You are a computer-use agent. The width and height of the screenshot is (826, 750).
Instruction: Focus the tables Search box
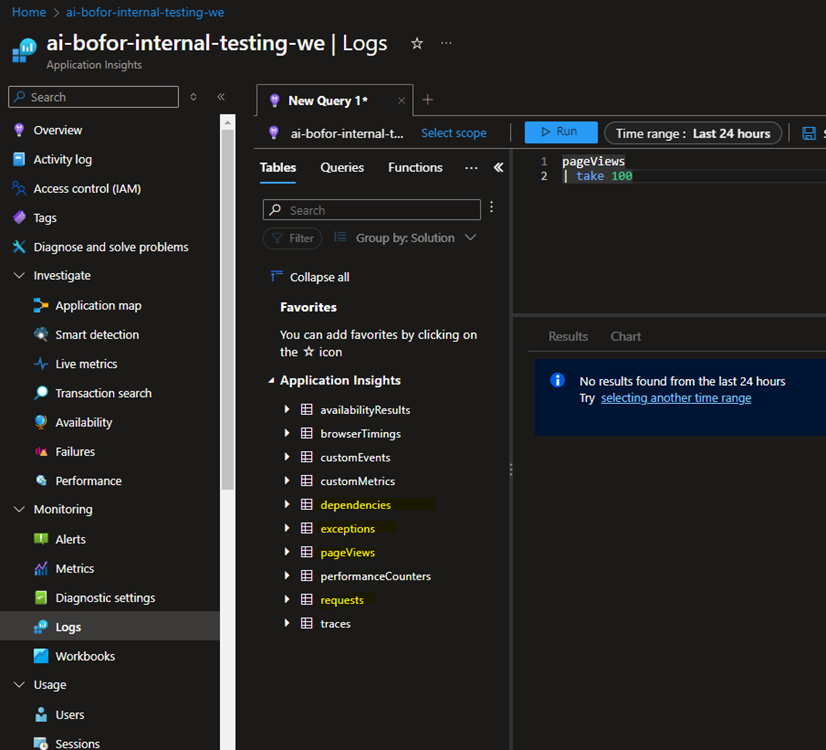[x=371, y=210]
